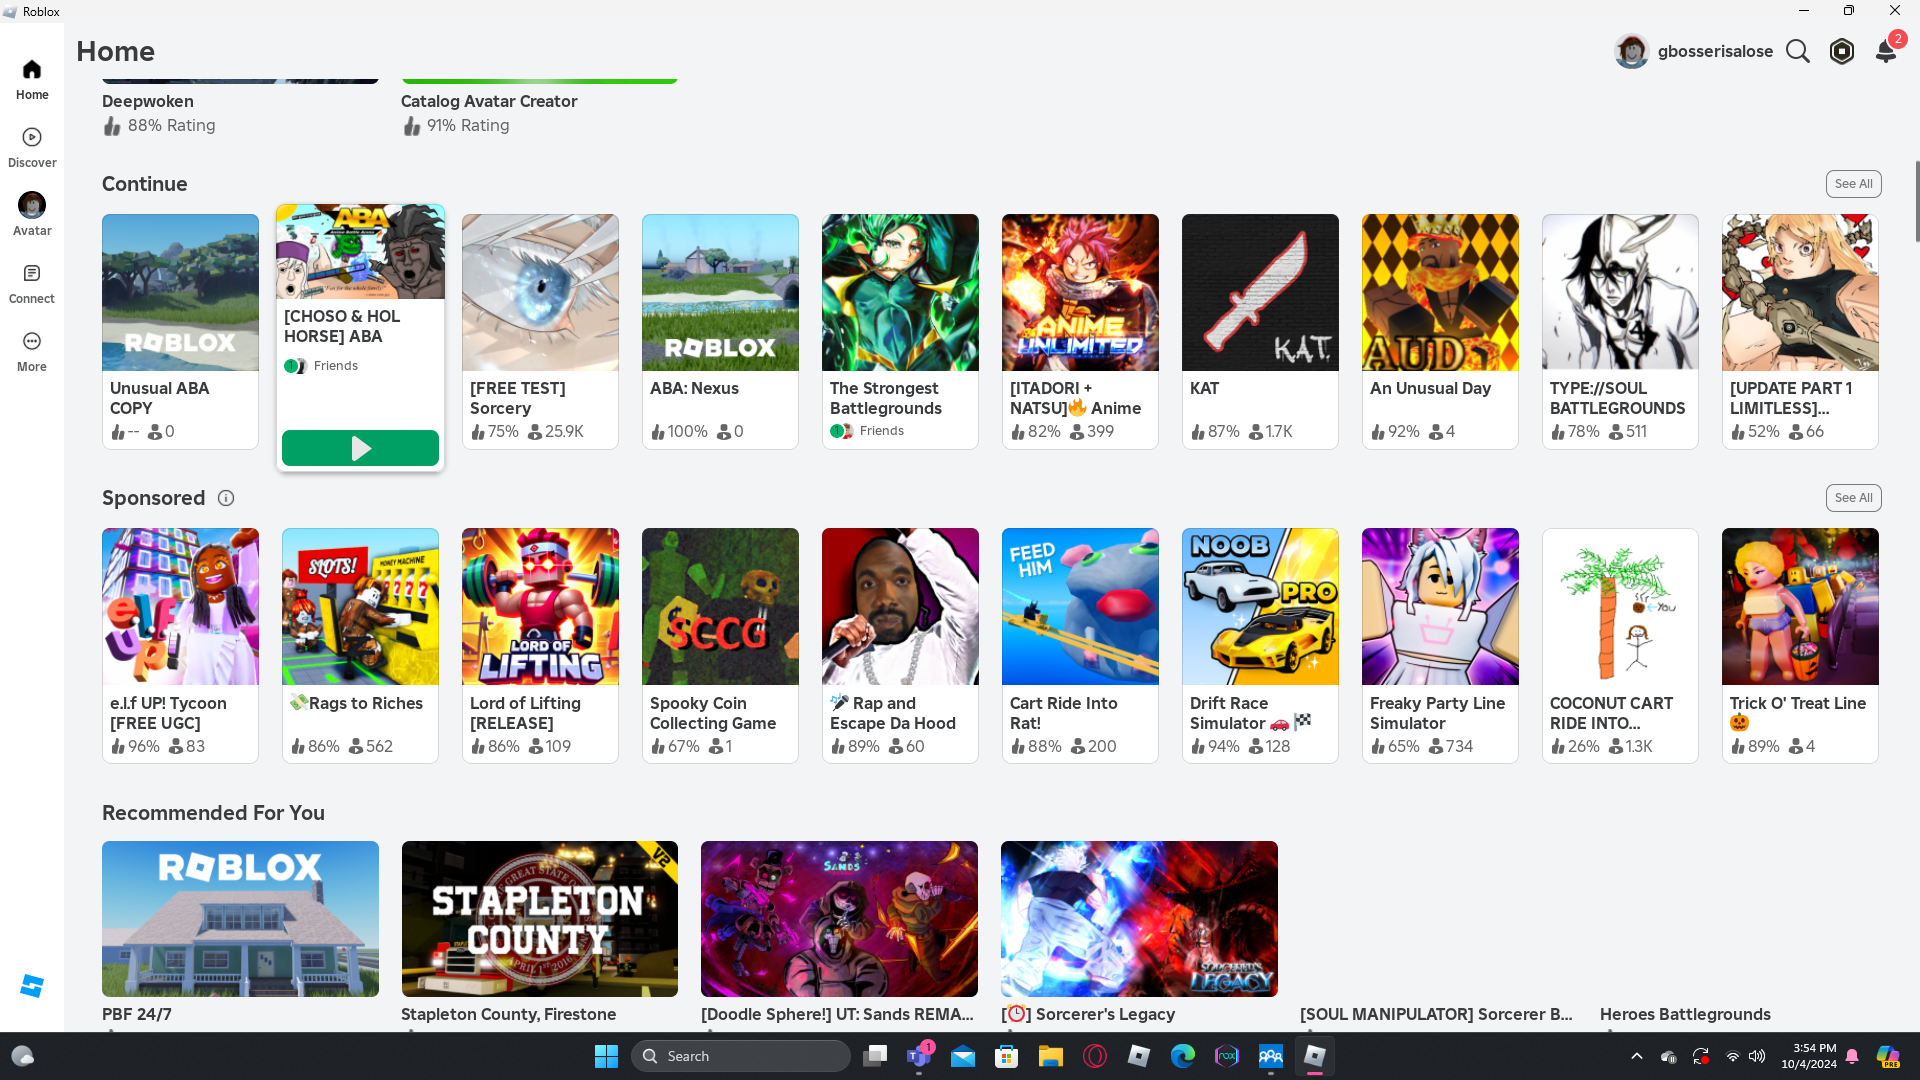The image size is (1920, 1080).
Task: Open Nox app from taskbar
Action: 1227,1056
